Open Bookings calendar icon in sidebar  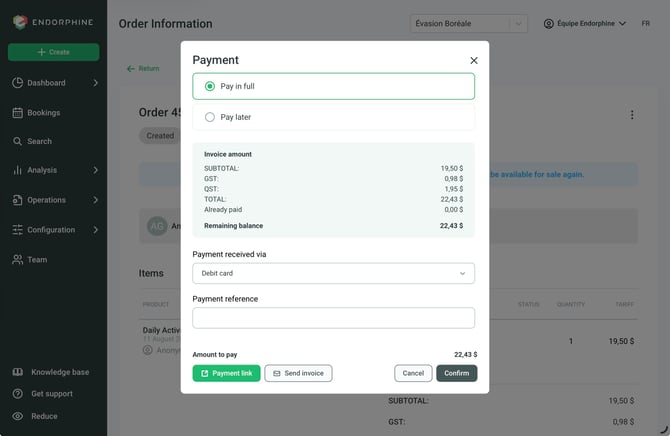pos(18,113)
